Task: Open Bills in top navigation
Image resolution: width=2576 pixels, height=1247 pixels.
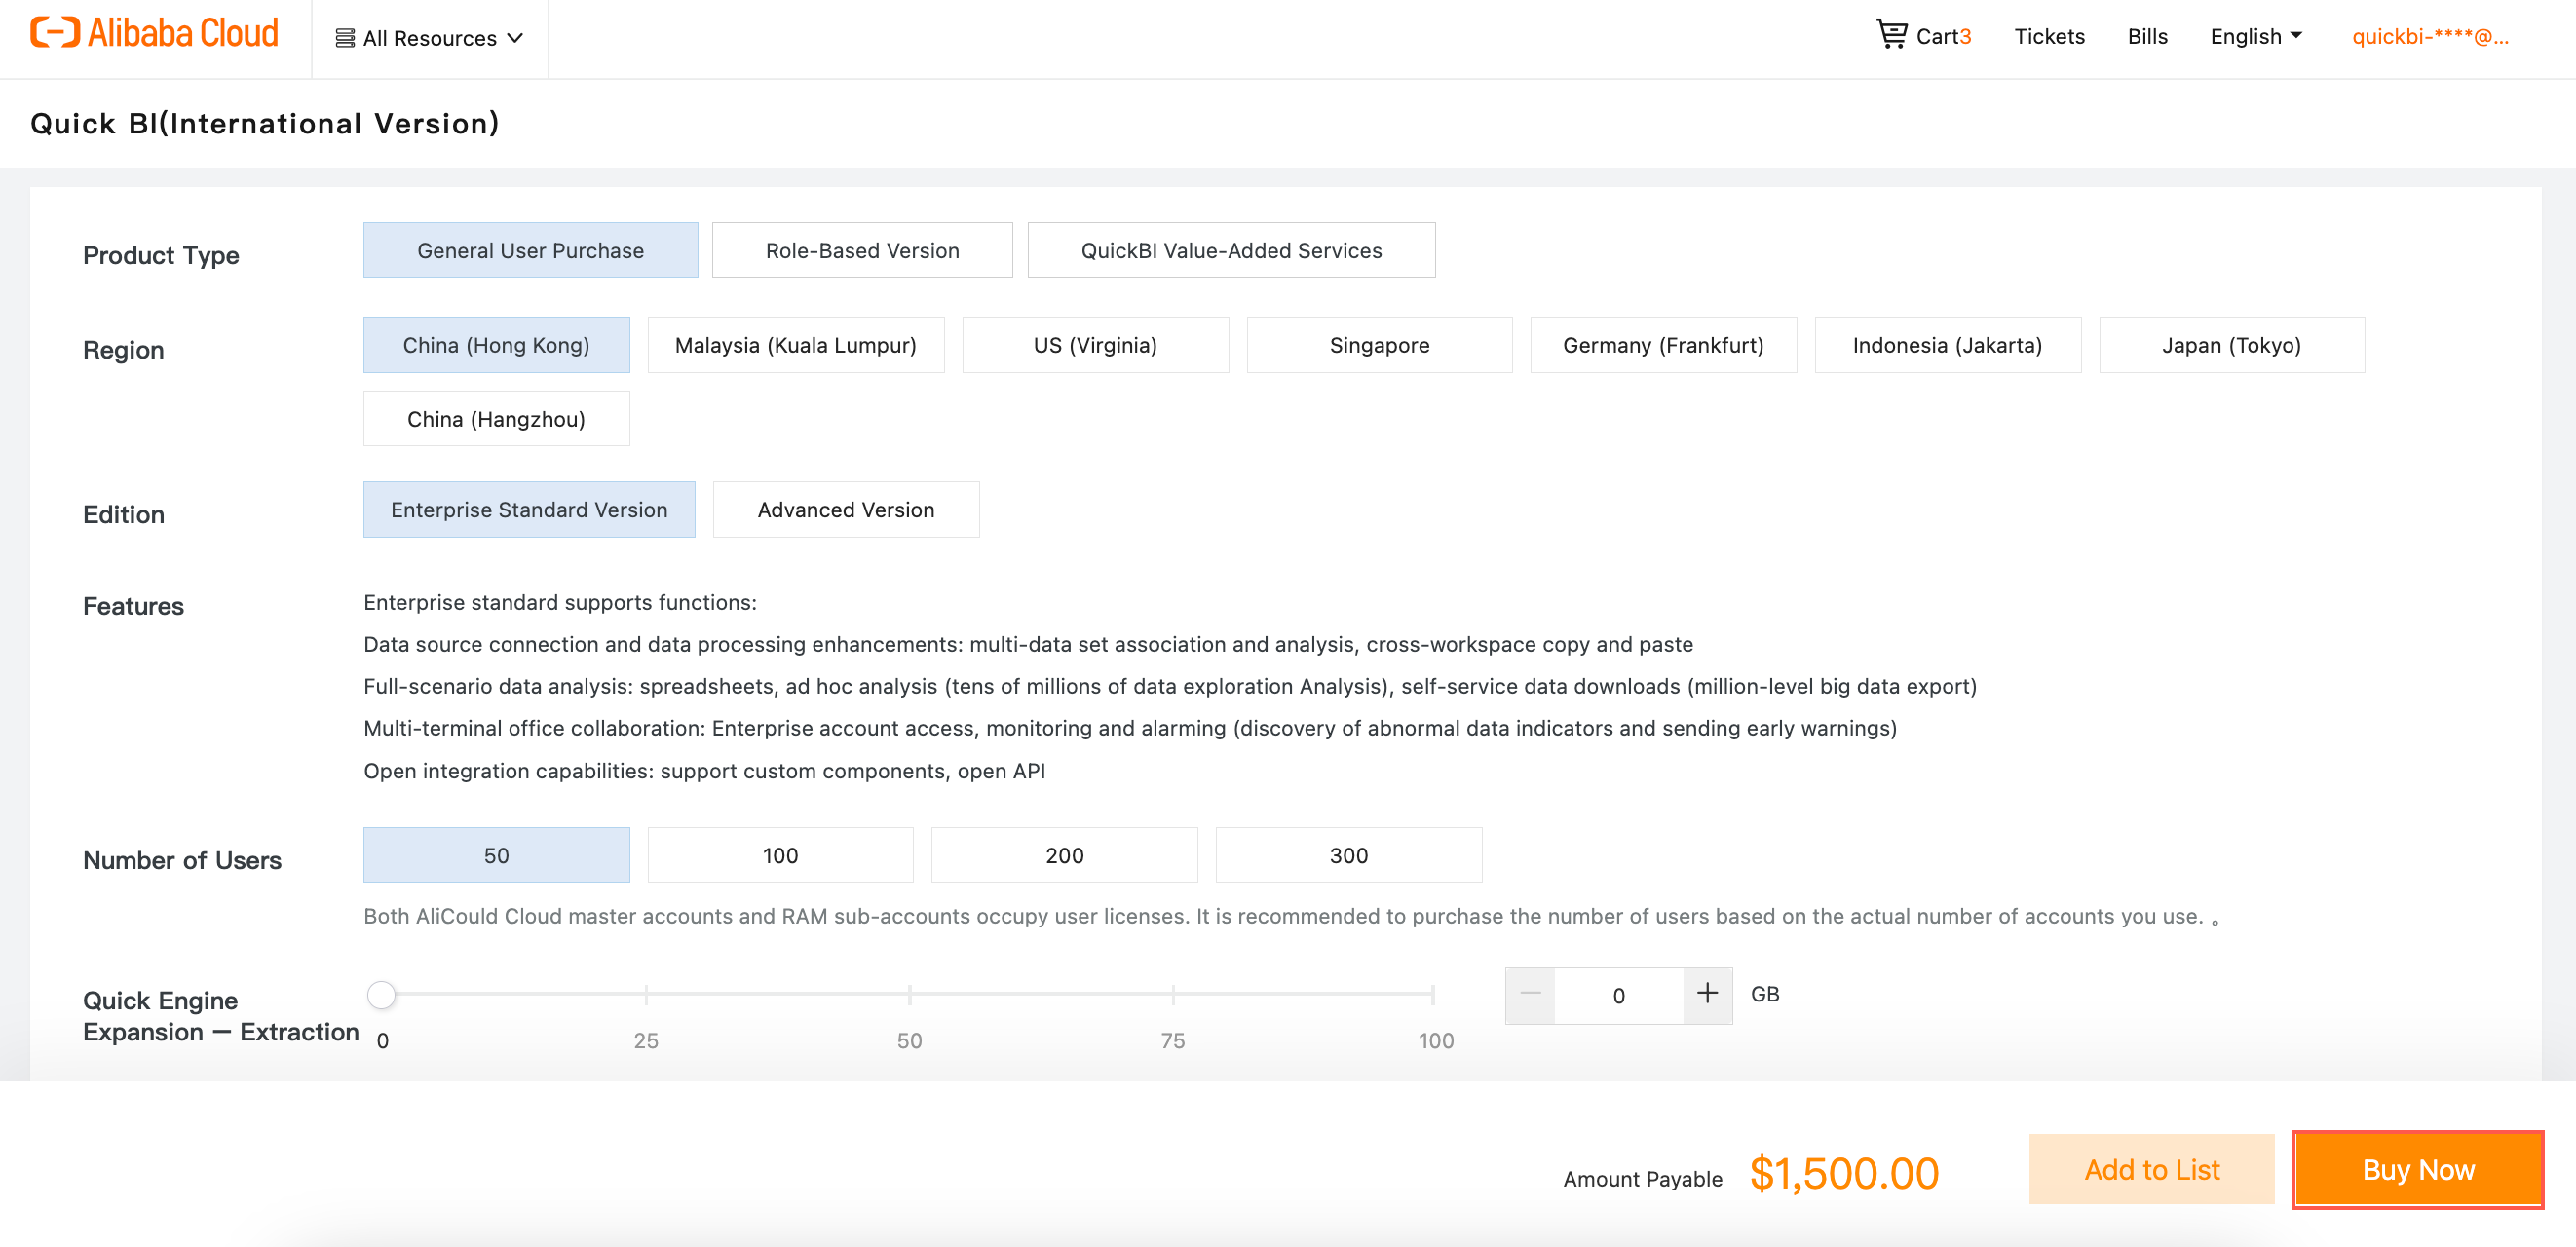Action: click(2147, 36)
